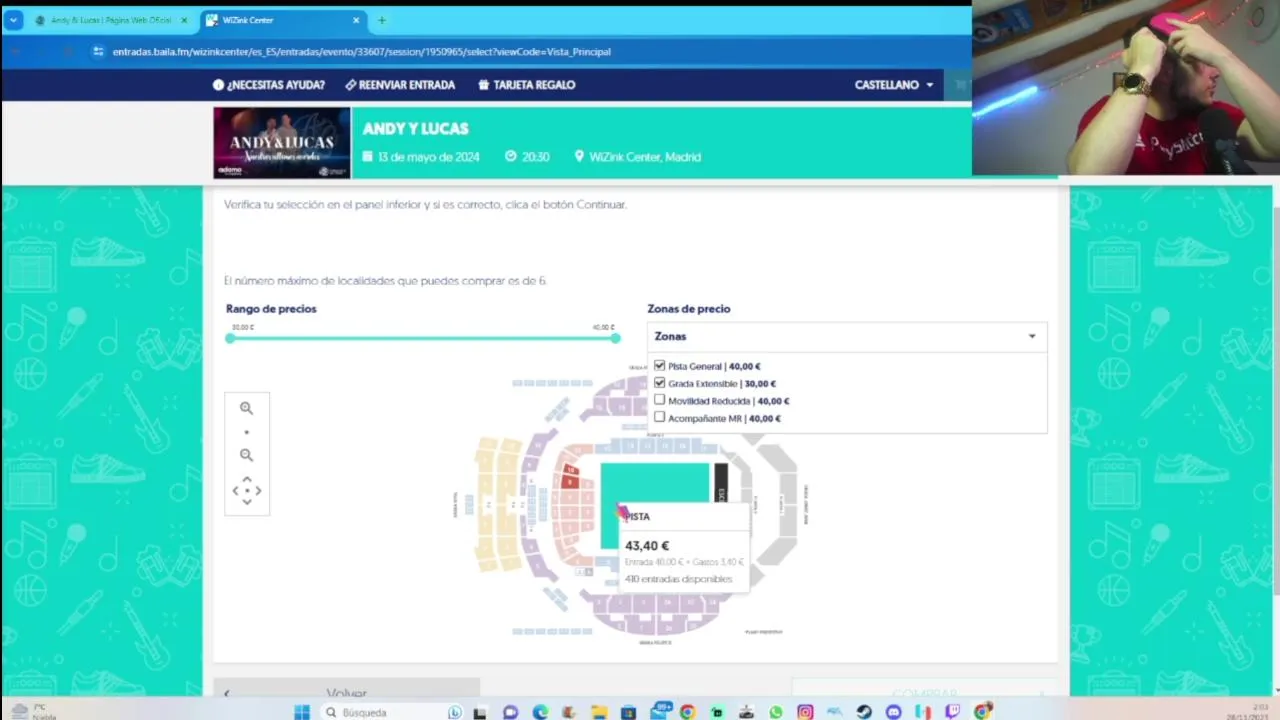Image resolution: width=1280 pixels, height=720 pixels.
Task: Open File Explorer from the taskbar
Action: (x=598, y=712)
